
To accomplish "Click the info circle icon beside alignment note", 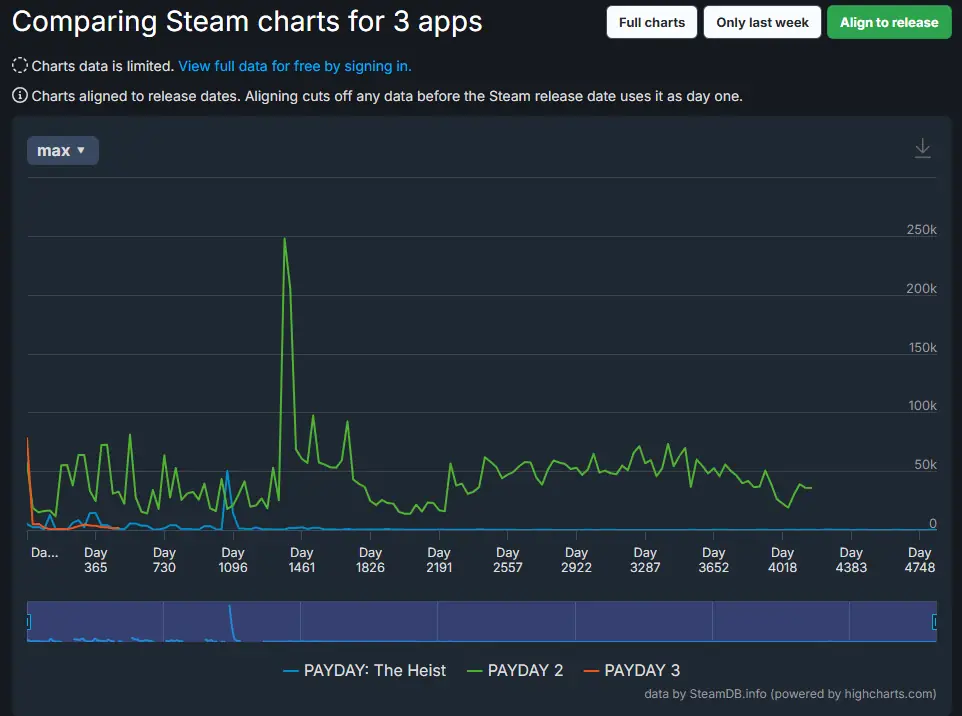I will (x=19, y=96).
